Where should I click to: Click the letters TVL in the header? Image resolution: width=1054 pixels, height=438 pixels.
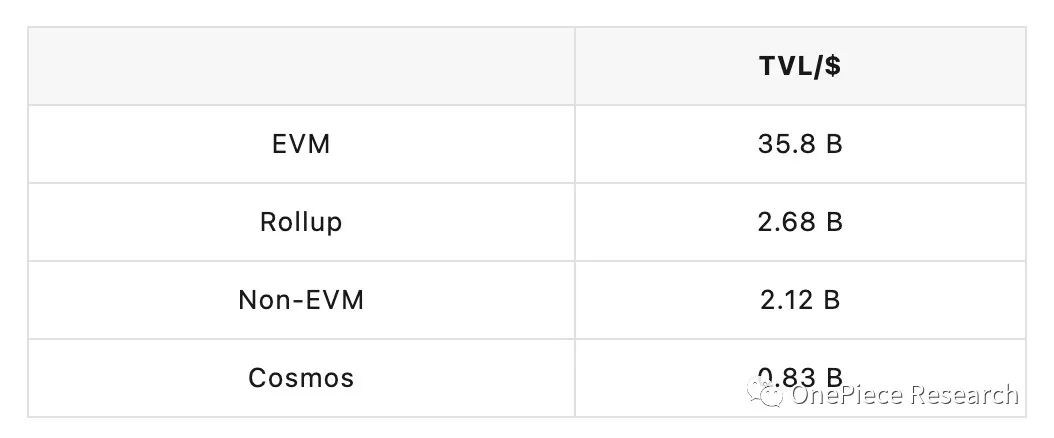coord(784,66)
